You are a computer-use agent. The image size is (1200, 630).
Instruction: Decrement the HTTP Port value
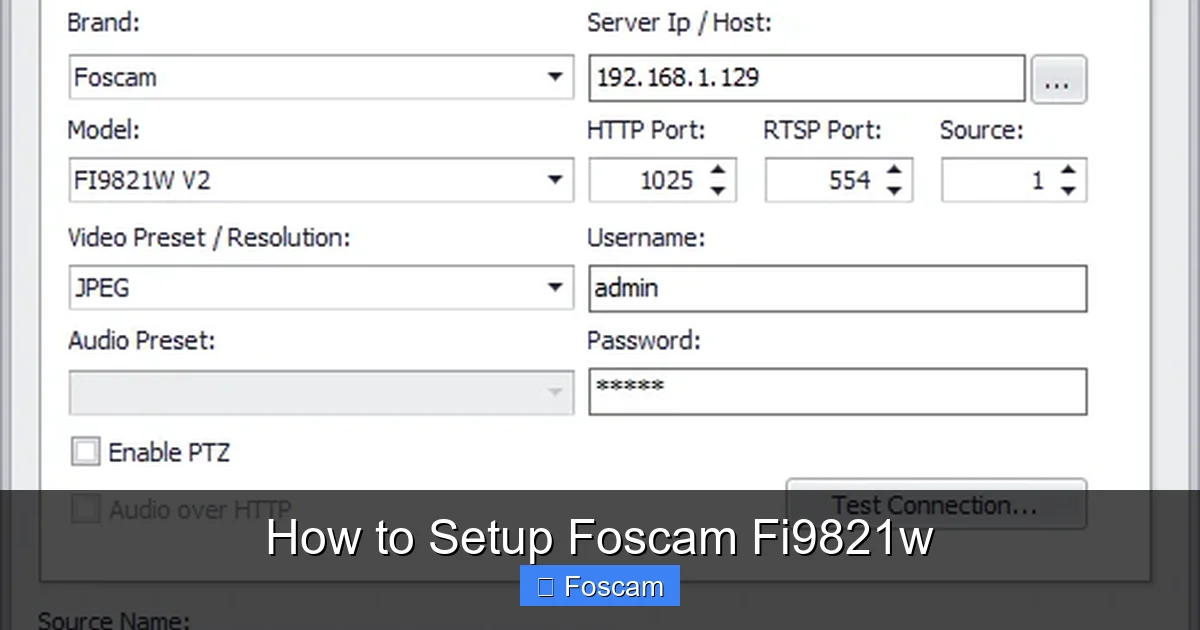717,188
